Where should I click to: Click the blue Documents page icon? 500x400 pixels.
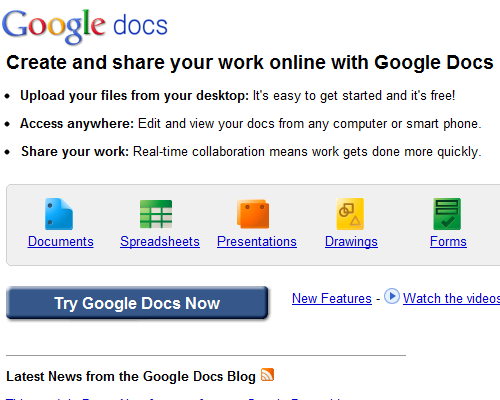click(59, 214)
